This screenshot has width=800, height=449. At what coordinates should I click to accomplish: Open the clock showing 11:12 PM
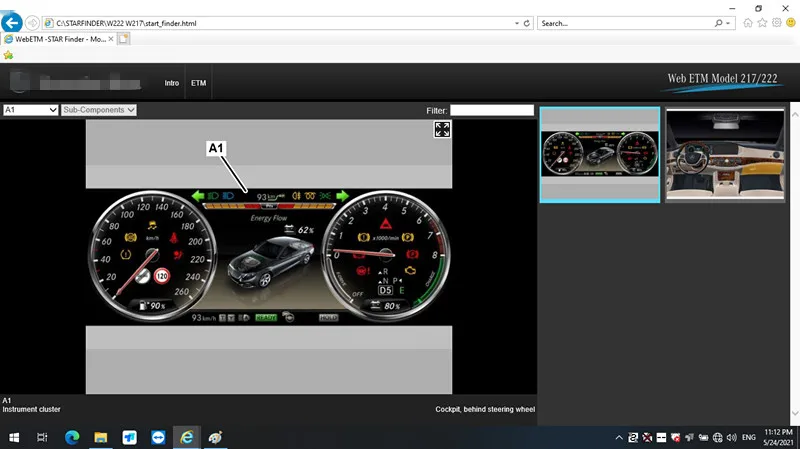click(x=779, y=437)
